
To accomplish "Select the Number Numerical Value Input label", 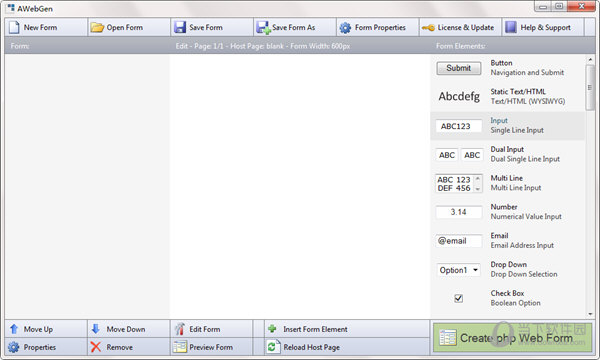I will click(x=526, y=212).
